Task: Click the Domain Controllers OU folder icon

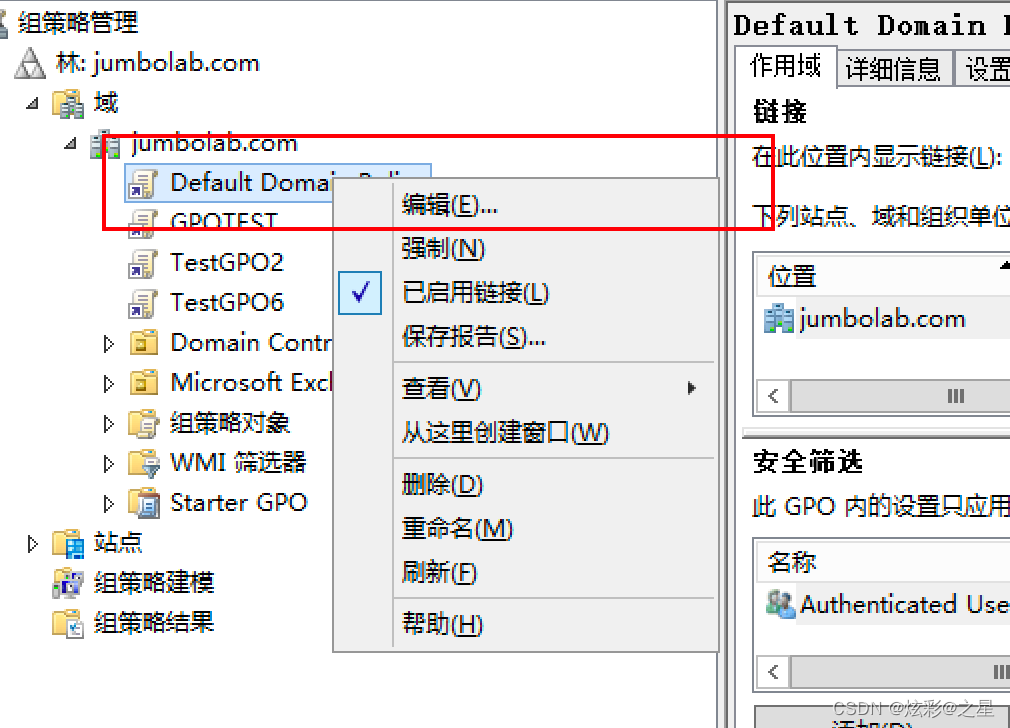Action: pos(144,343)
